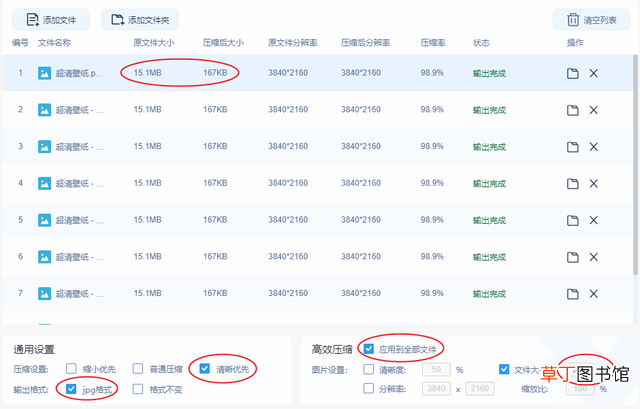The width and height of the screenshot is (640, 409).
Task: Click the image thumbnail icon in row 4
Action: pos(44,183)
